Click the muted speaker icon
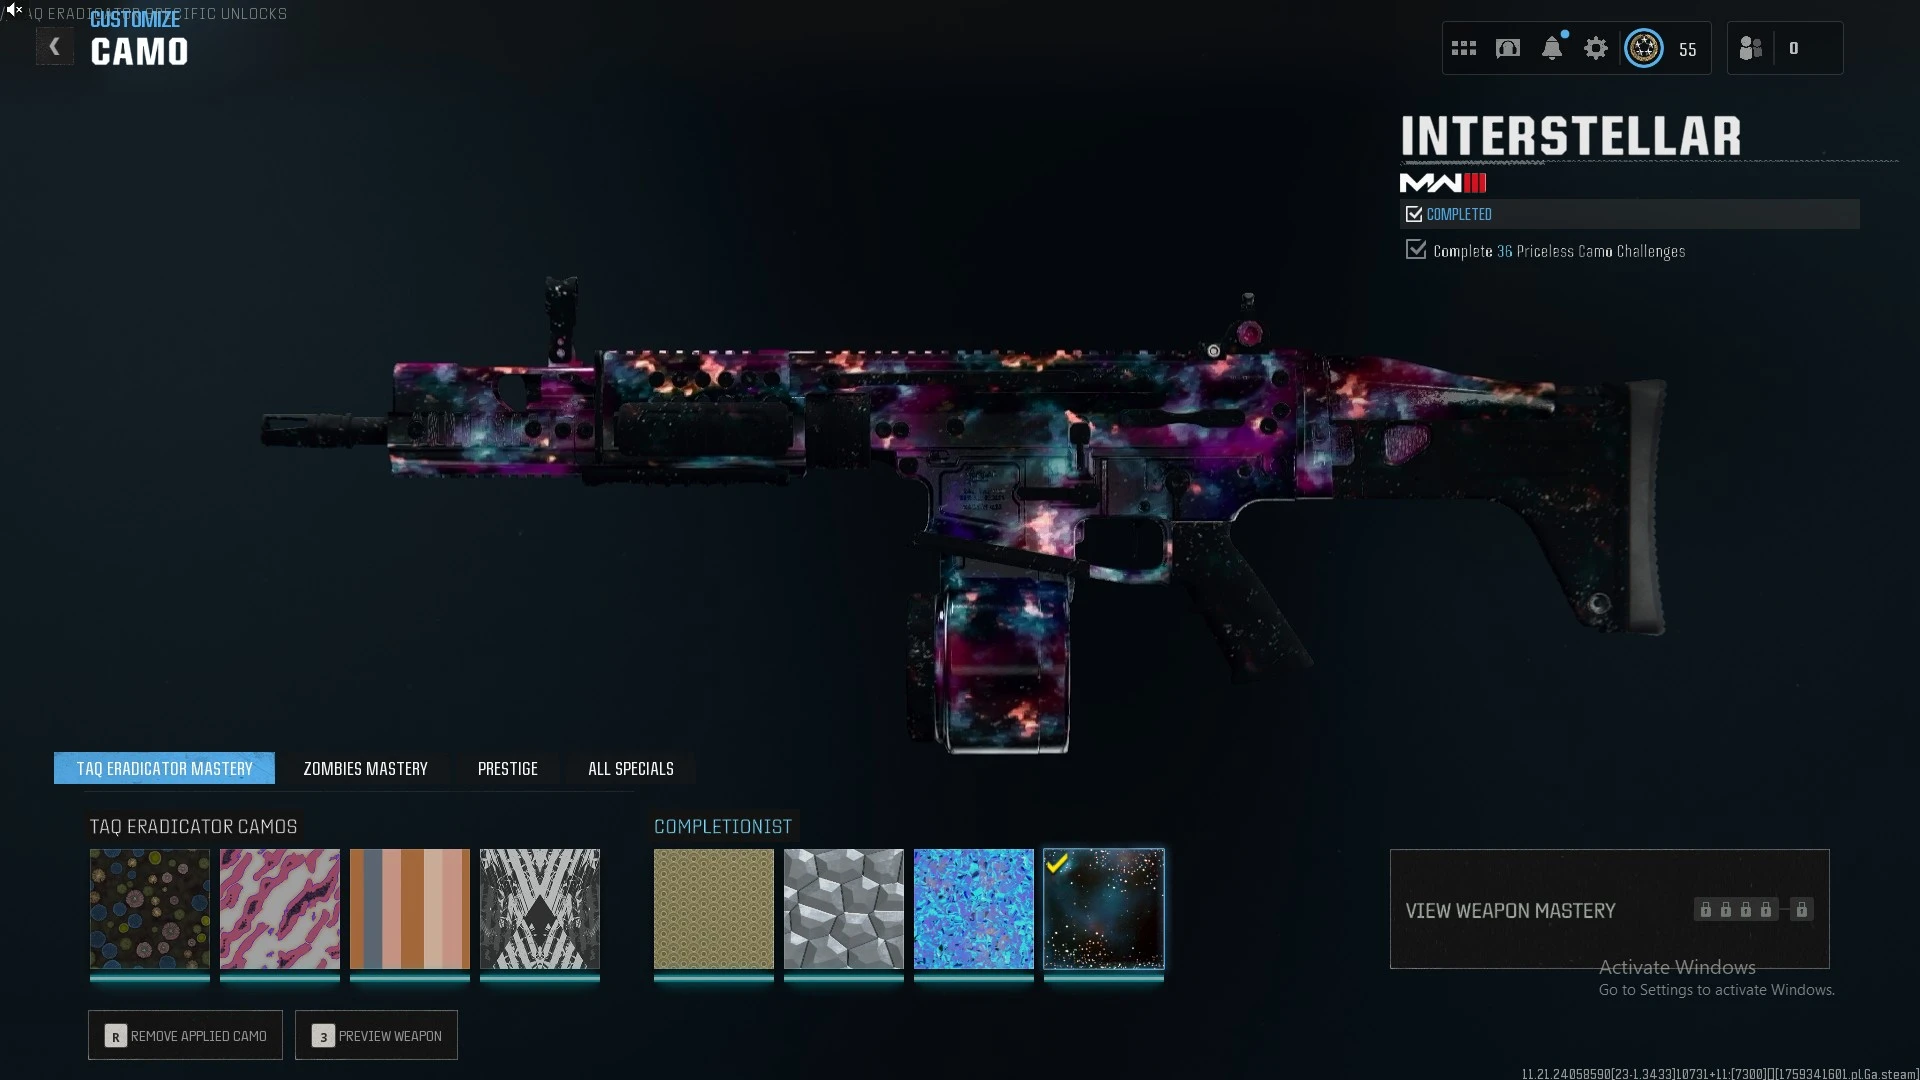1920x1080 pixels. coord(13,9)
